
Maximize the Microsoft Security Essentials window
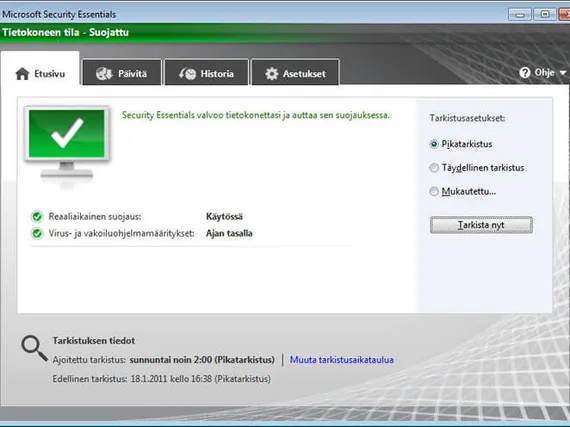[545, 14]
